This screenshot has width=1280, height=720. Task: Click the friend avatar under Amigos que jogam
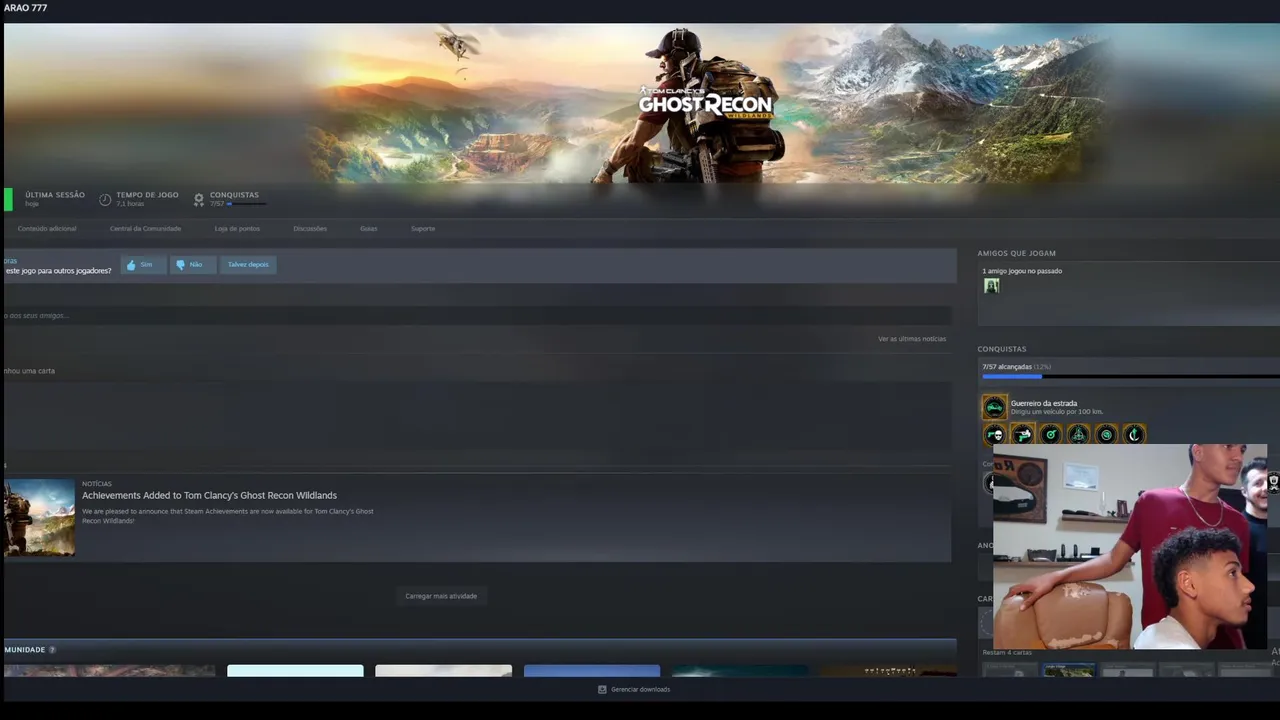click(991, 286)
